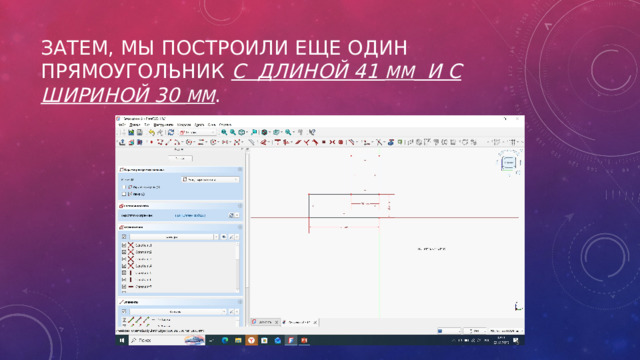Click the yellow Undo arrow icon
This screenshot has width=640, height=360.
point(151,132)
